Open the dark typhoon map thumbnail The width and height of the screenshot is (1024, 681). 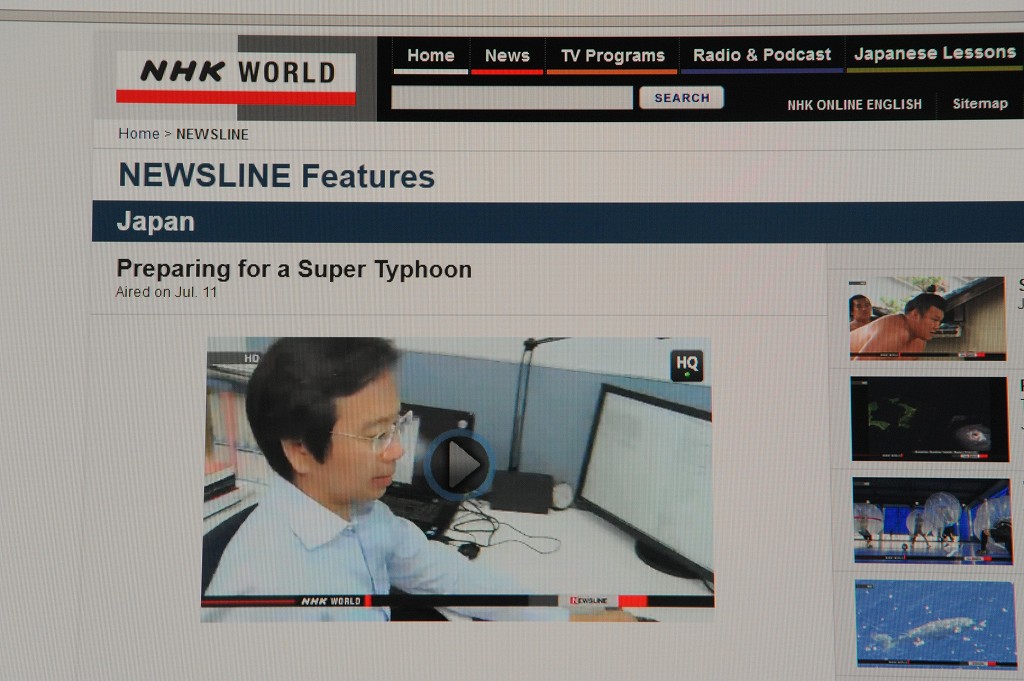point(929,418)
